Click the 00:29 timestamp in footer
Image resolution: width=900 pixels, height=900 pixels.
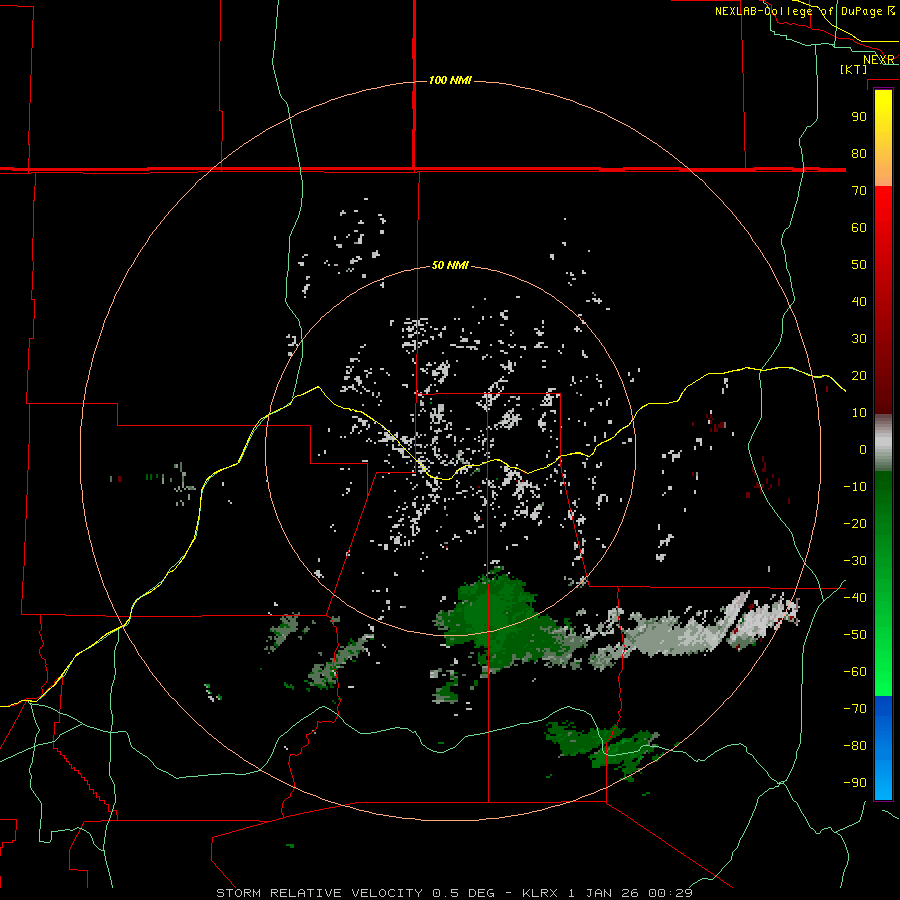[670, 893]
